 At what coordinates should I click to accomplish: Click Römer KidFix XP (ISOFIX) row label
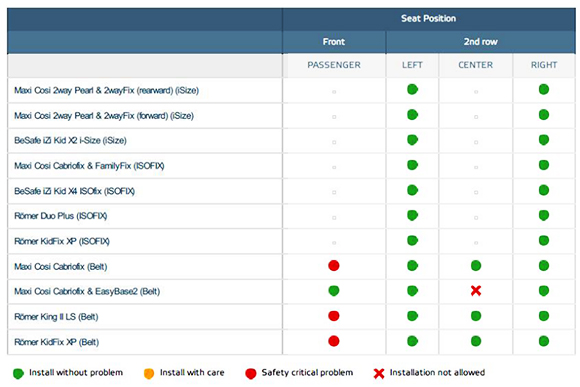click(x=62, y=241)
